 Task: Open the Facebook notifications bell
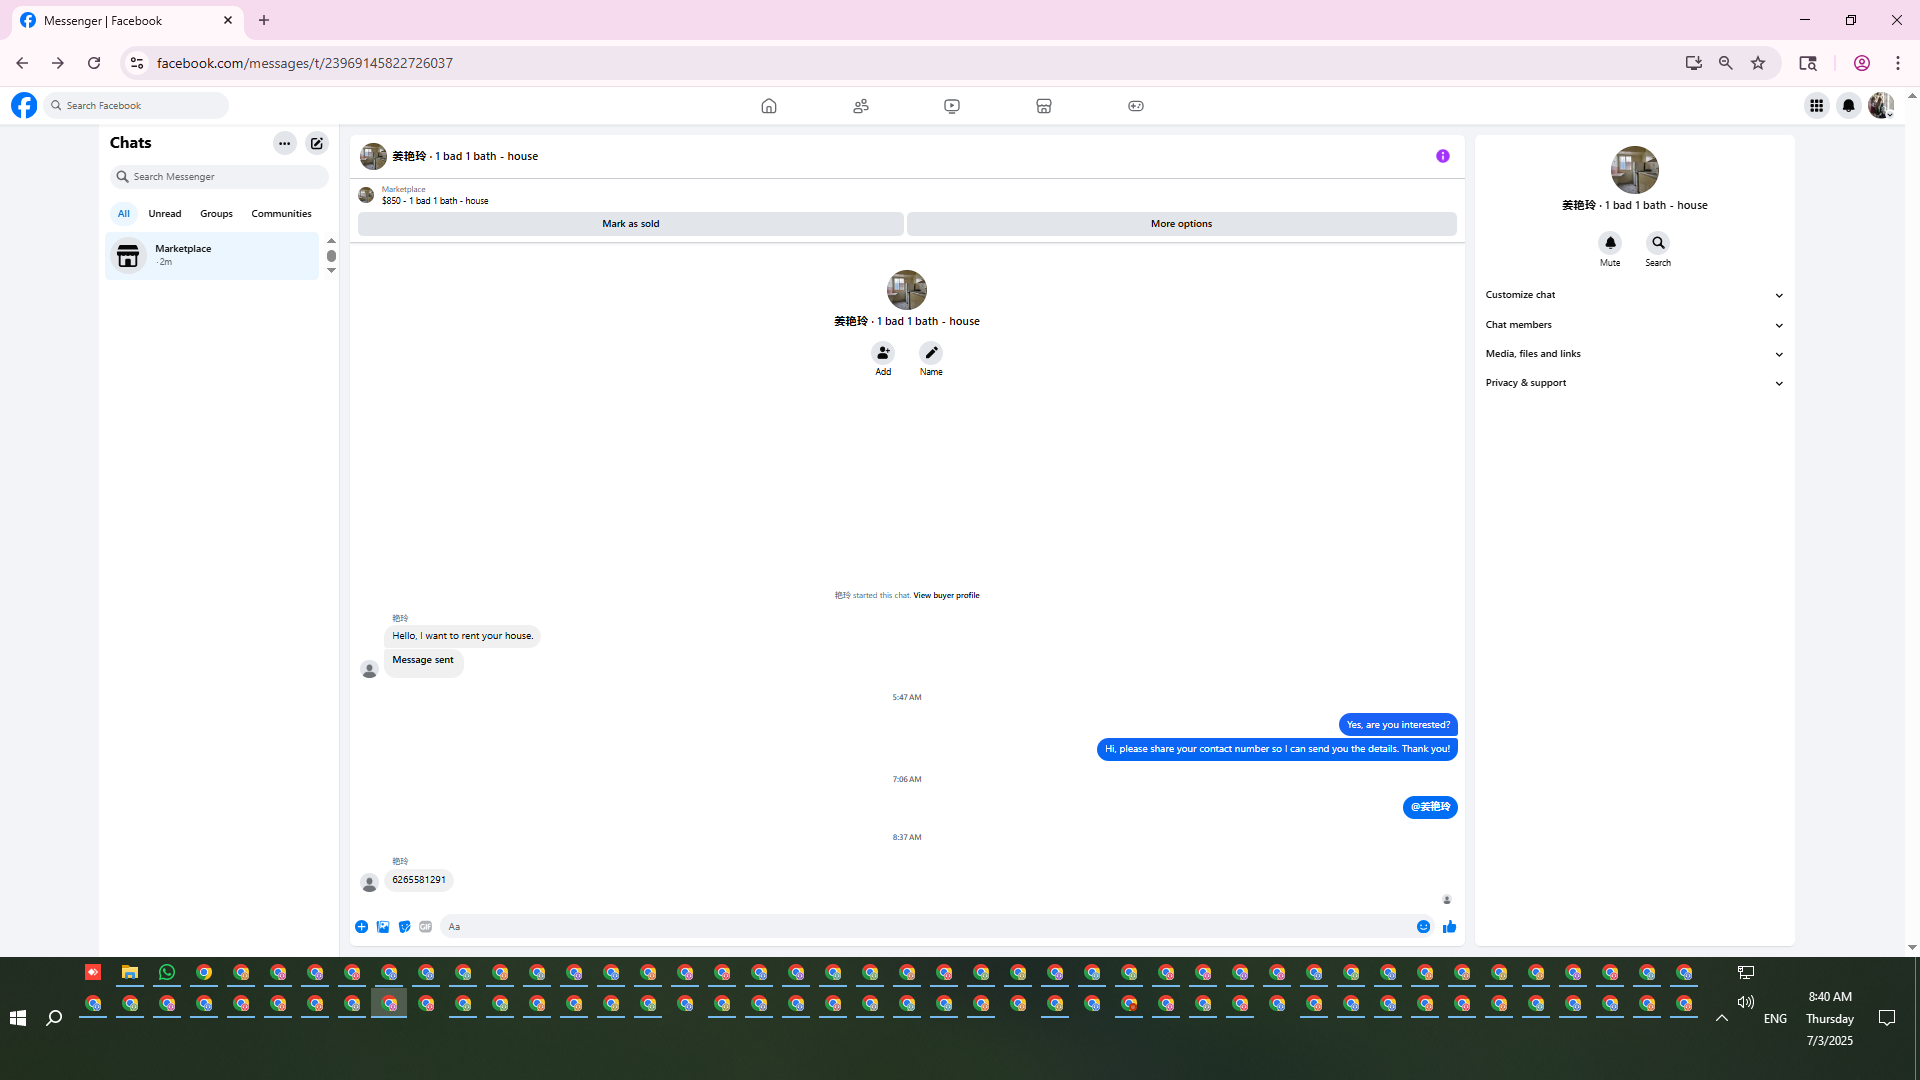[x=1848, y=106]
